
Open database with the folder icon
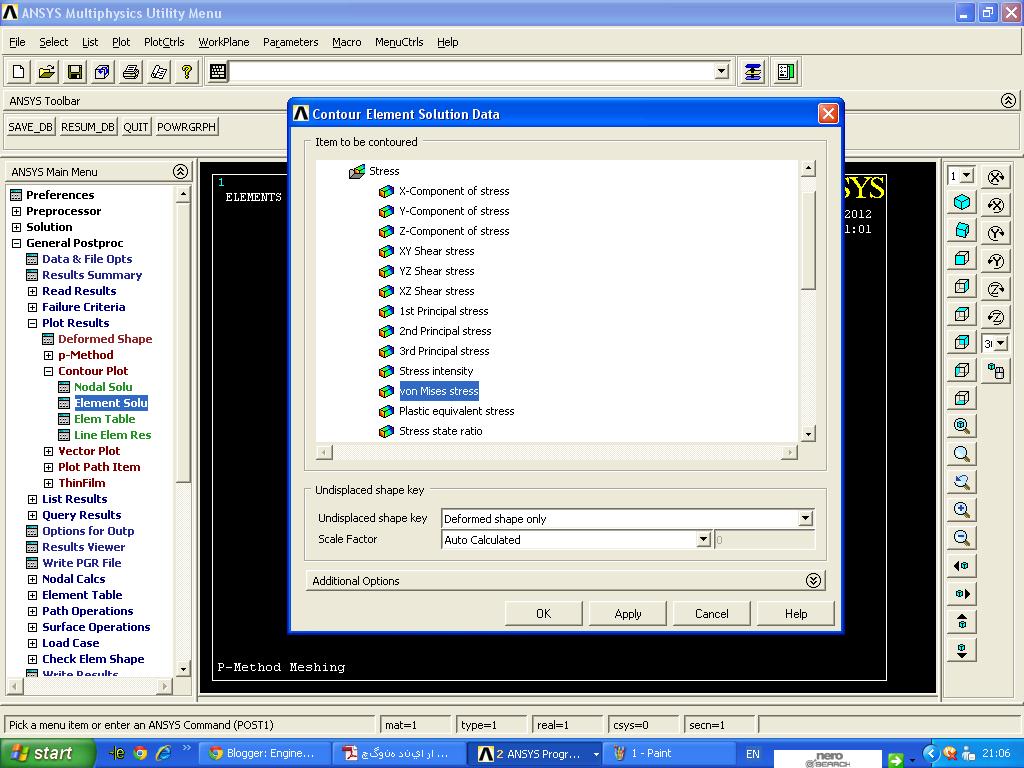[x=46, y=72]
